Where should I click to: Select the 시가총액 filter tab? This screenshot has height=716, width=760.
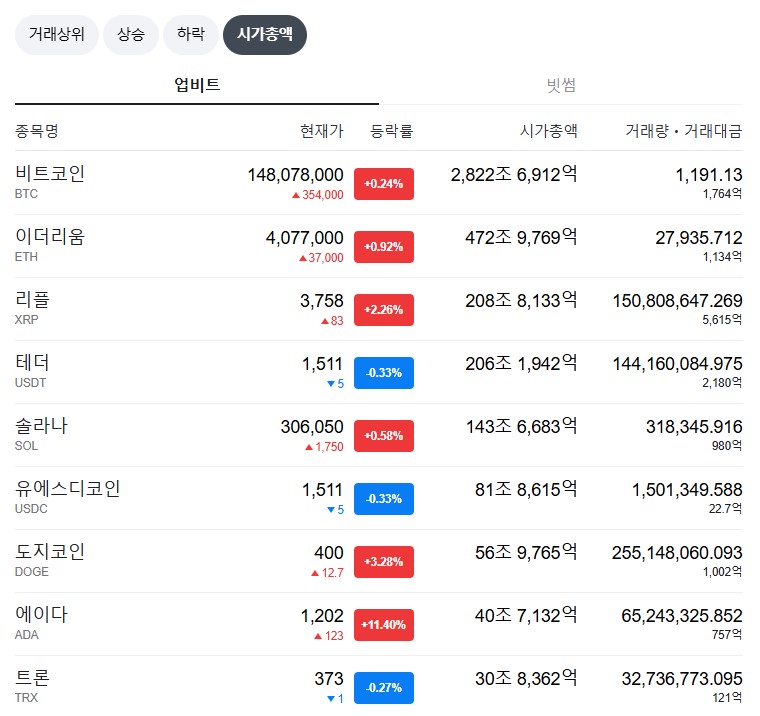[x=265, y=34]
